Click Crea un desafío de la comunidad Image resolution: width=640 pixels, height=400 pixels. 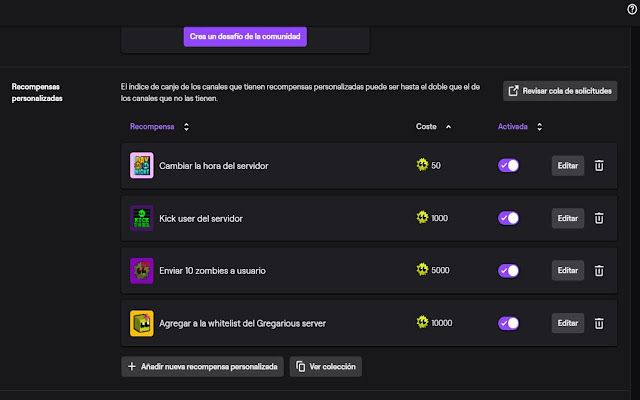(245, 37)
